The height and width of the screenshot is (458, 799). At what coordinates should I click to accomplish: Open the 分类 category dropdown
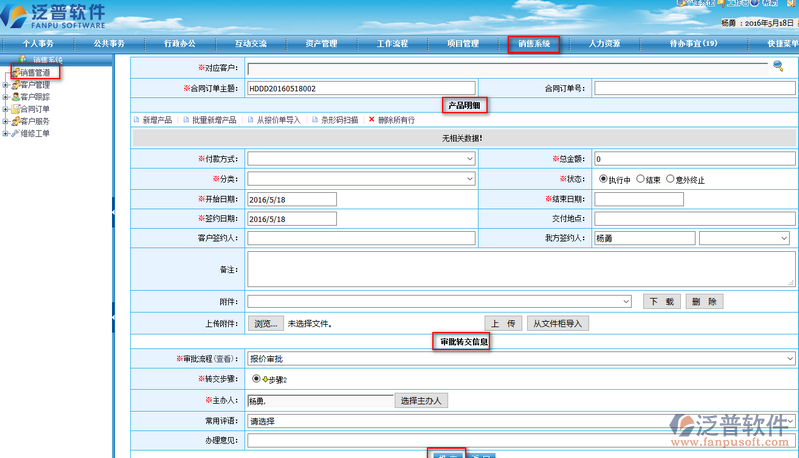361,179
